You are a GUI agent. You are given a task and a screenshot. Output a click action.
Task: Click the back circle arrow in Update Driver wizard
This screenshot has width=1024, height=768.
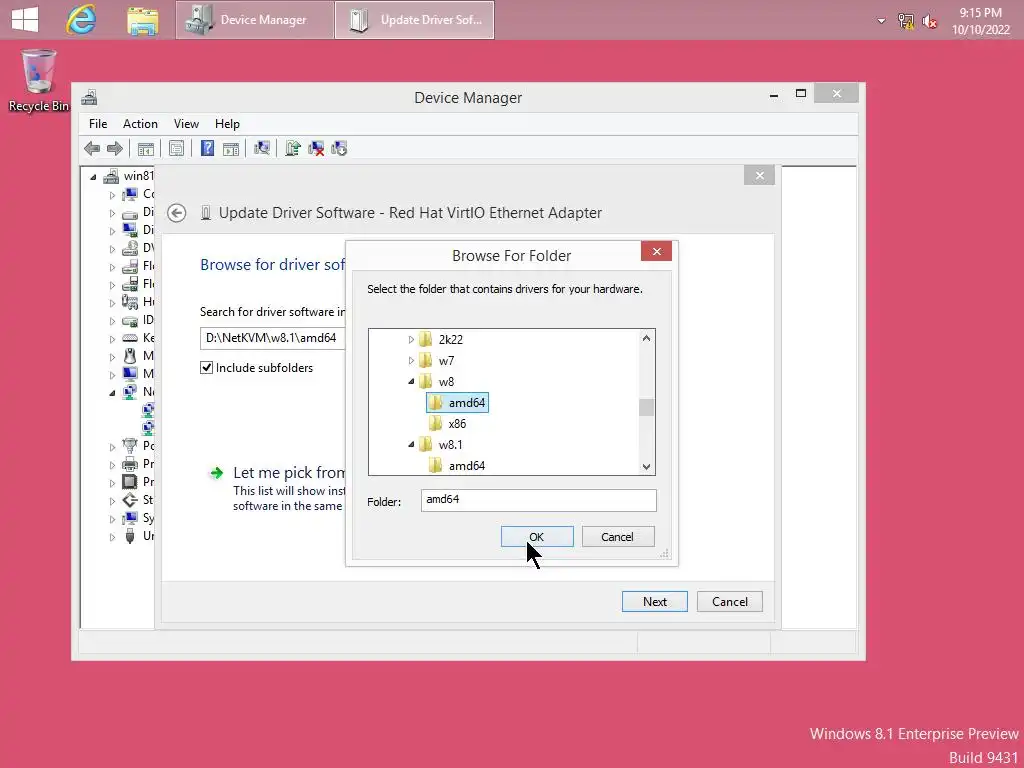click(176, 213)
